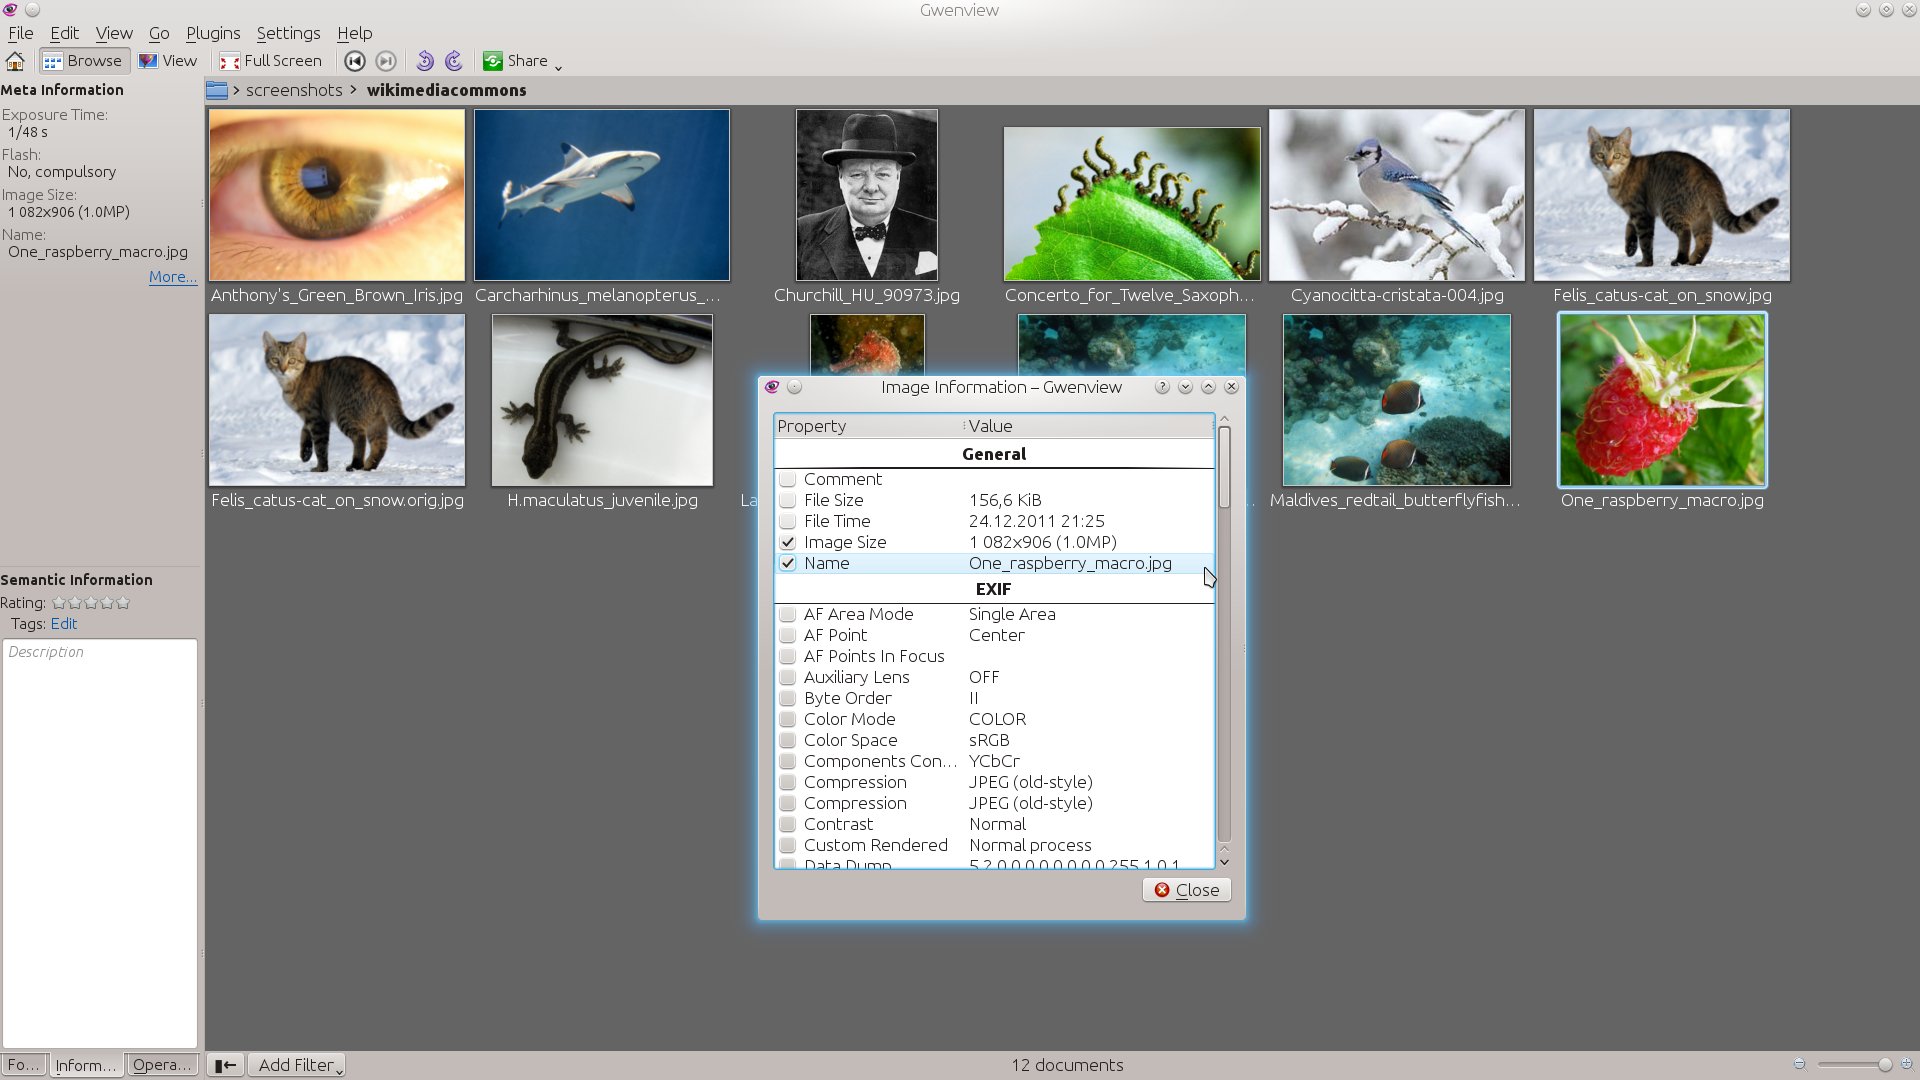
Task: Rotate image left icon
Action: click(425, 61)
